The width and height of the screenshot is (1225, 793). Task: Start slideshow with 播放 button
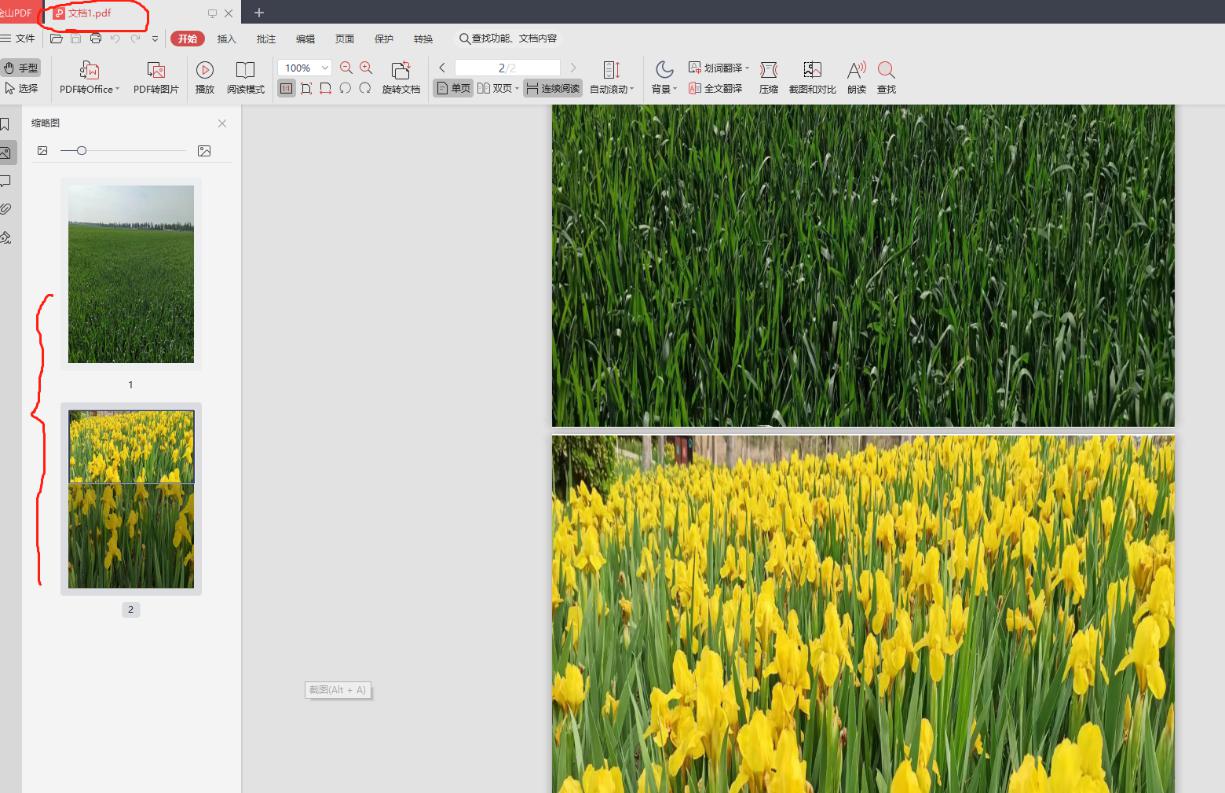[x=205, y=78]
